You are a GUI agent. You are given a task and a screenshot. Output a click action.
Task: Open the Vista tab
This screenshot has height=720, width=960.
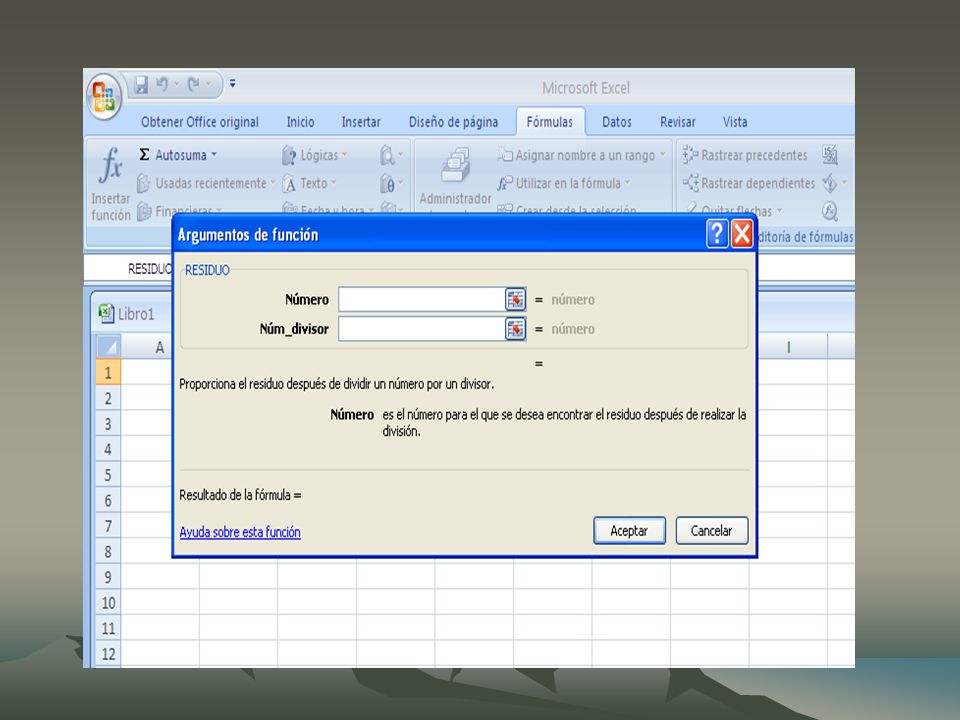[x=735, y=122]
